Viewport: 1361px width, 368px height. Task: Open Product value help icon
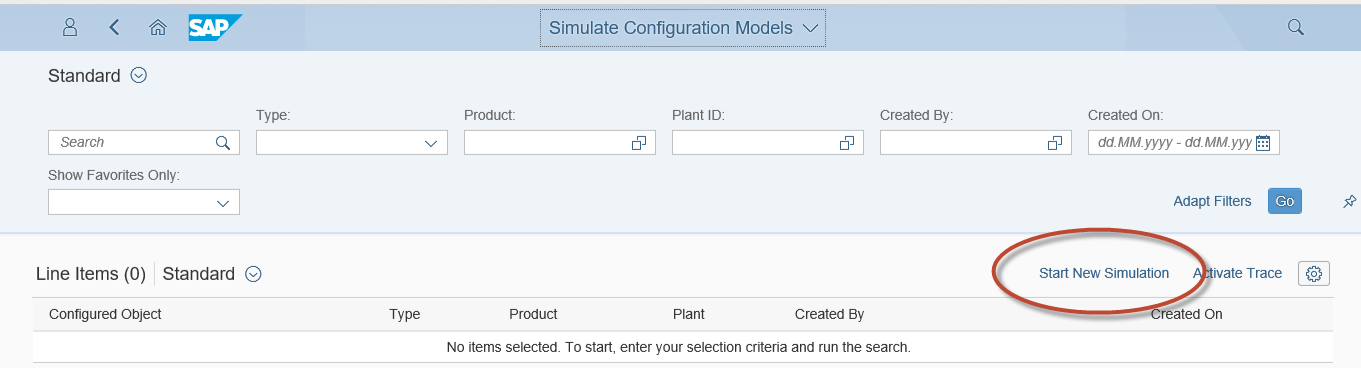tap(639, 143)
